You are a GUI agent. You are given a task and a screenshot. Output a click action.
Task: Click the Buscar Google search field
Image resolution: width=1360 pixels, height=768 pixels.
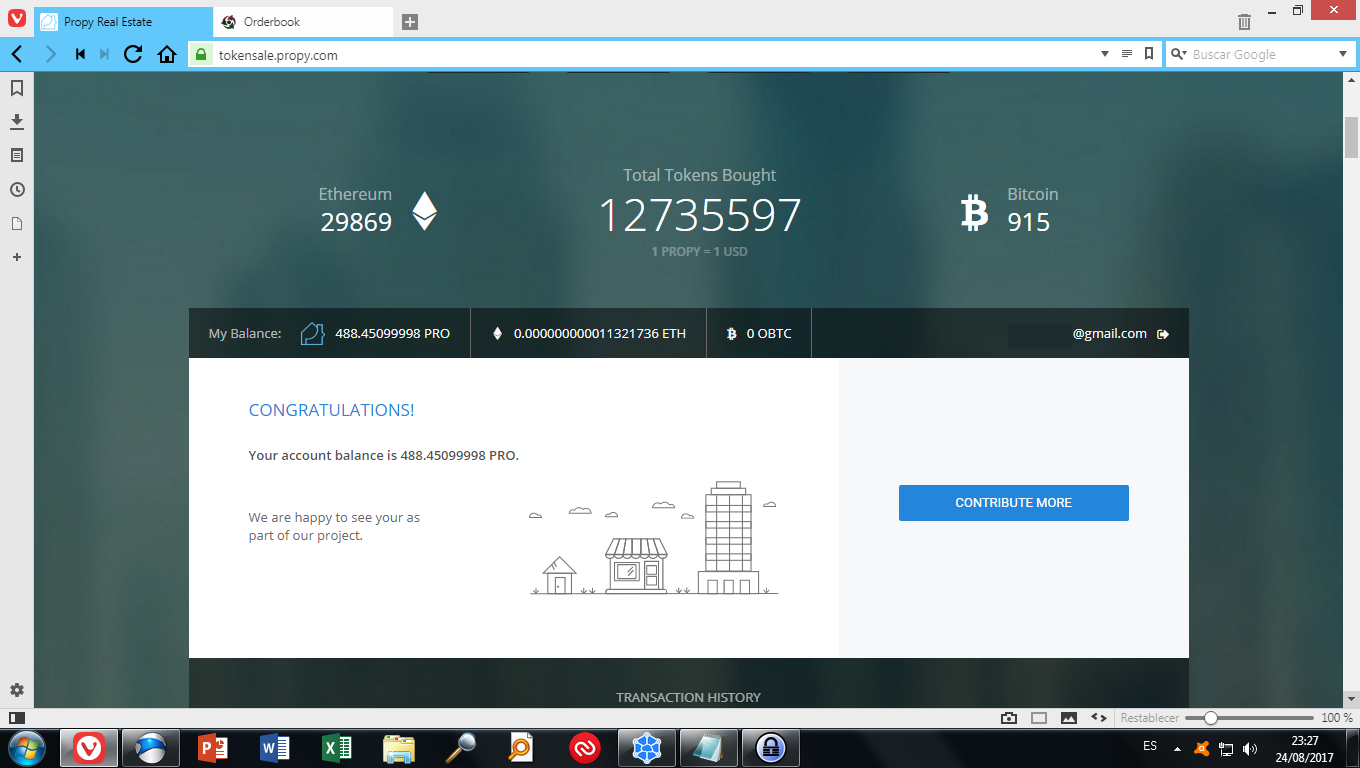coord(1262,55)
